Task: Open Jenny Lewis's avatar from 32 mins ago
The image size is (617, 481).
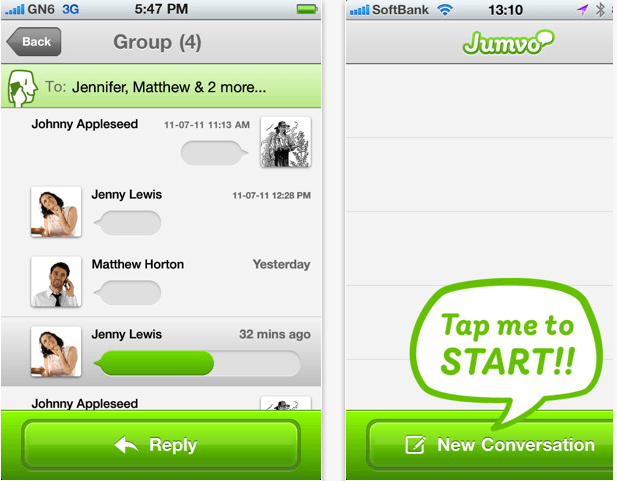Action: point(56,352)
